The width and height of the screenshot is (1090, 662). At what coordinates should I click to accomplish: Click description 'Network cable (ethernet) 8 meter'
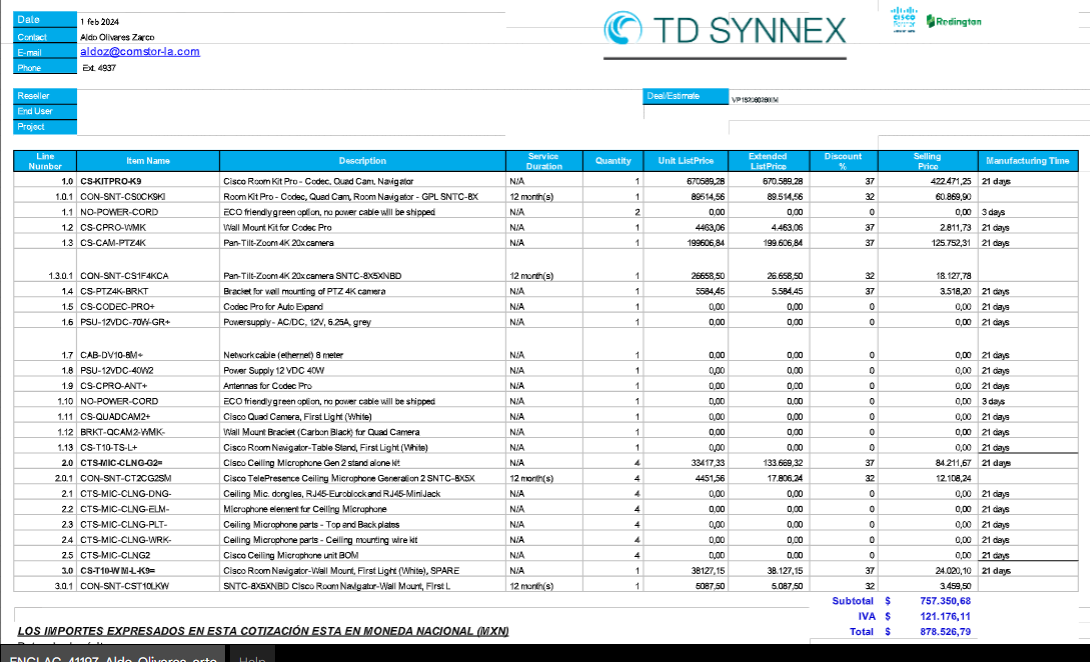coord(284,355)
